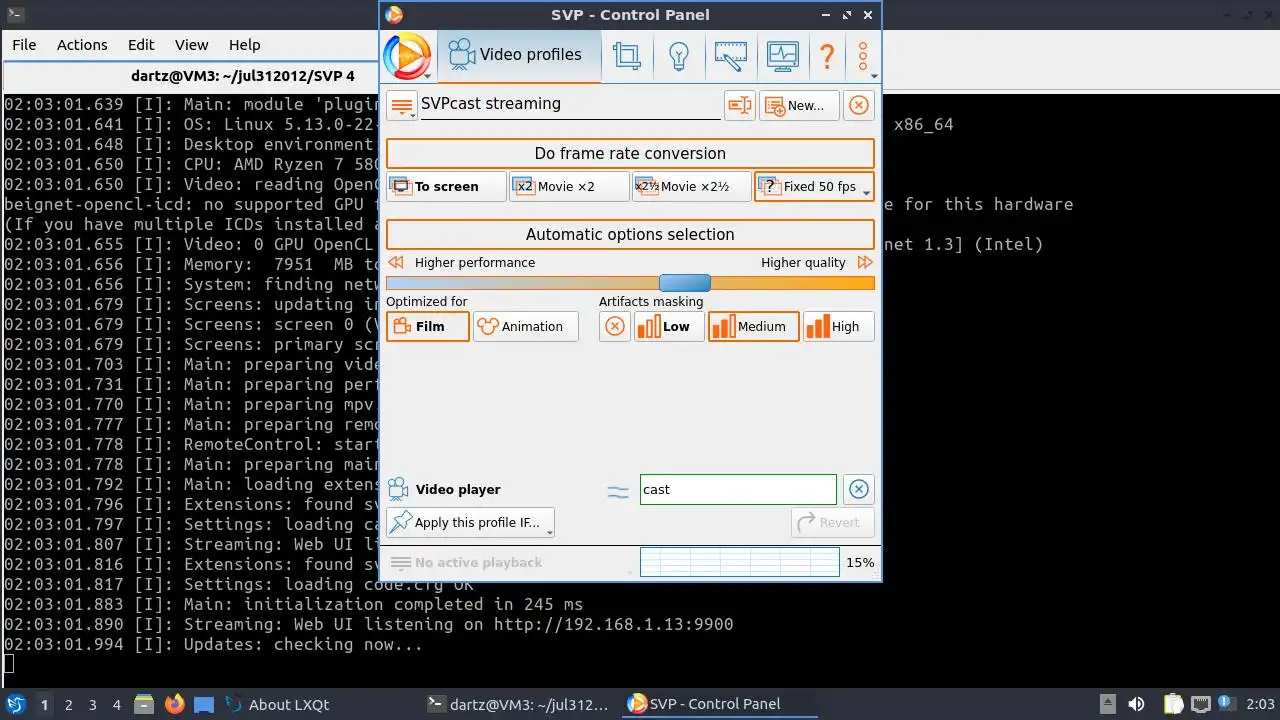The width and height of the screenshot is (1280, 720).
Task: Click the network monitor tray icon
Action: (x=1200, y=704)
